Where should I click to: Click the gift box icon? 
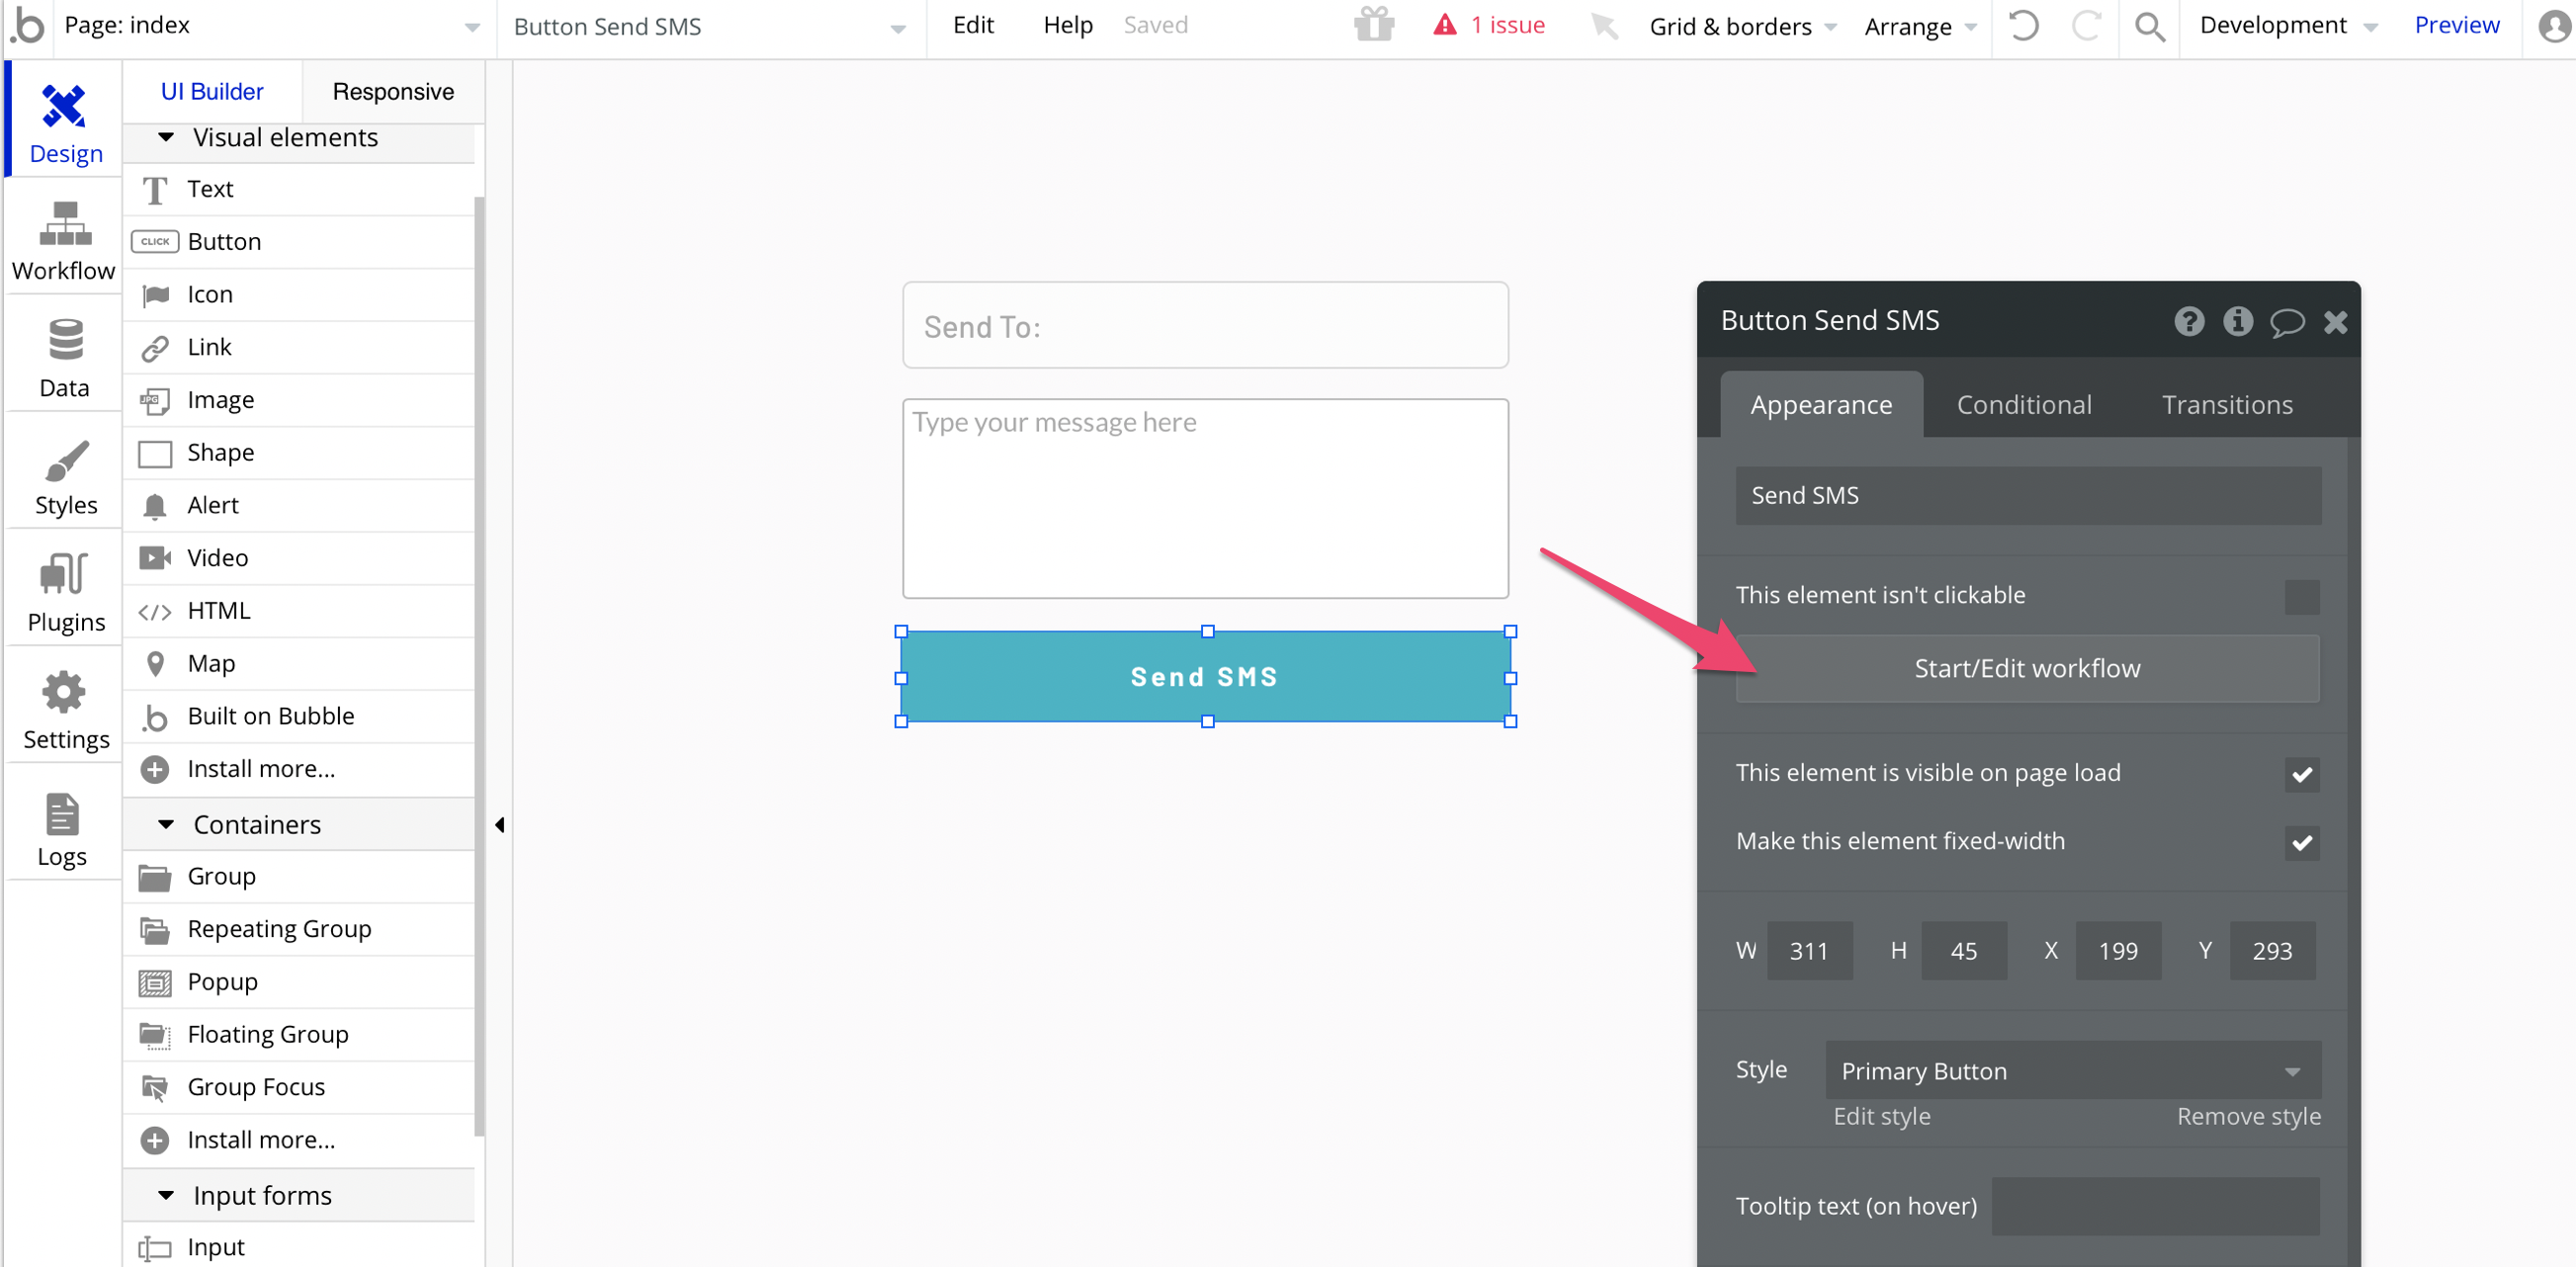click(x=1374, y=24)
